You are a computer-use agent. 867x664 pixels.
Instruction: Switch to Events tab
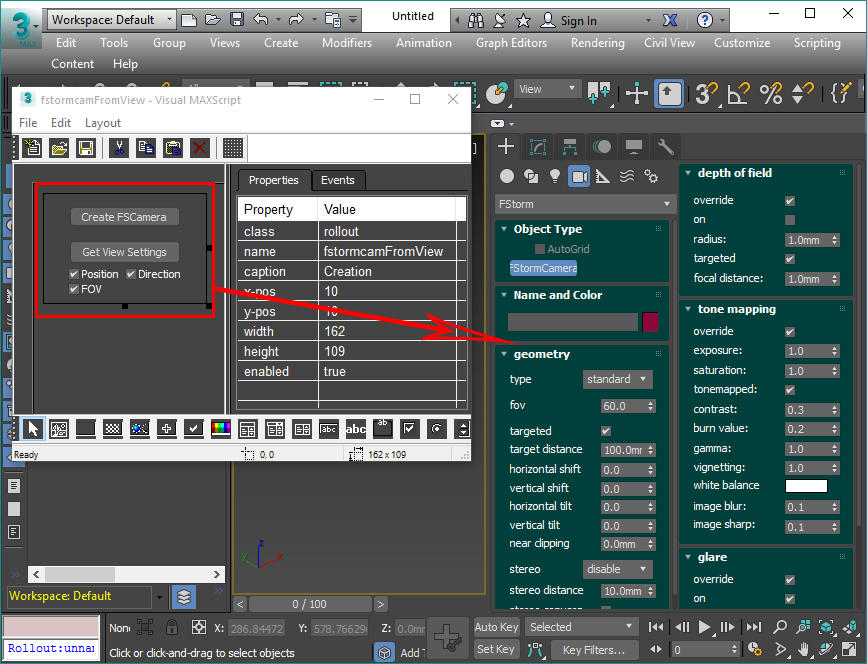click(x=337, y=180)
